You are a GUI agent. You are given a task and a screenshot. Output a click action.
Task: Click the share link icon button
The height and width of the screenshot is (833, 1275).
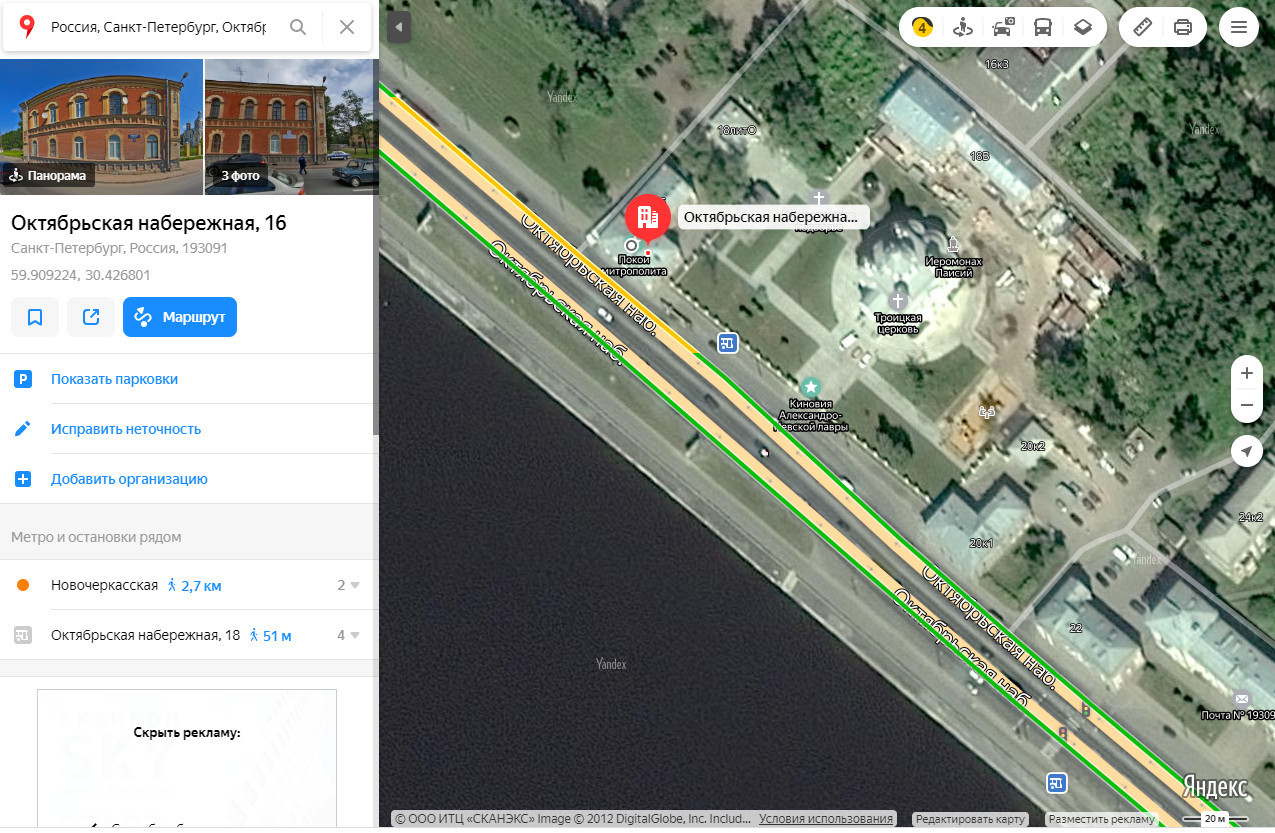tap(91, 317)
